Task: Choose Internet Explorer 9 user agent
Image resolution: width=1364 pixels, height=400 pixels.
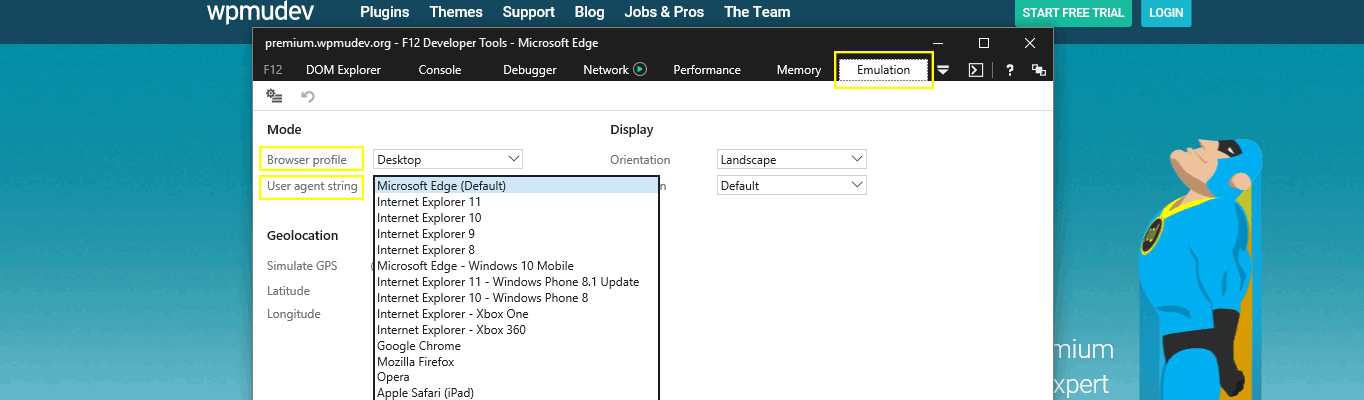Action: 516,234
